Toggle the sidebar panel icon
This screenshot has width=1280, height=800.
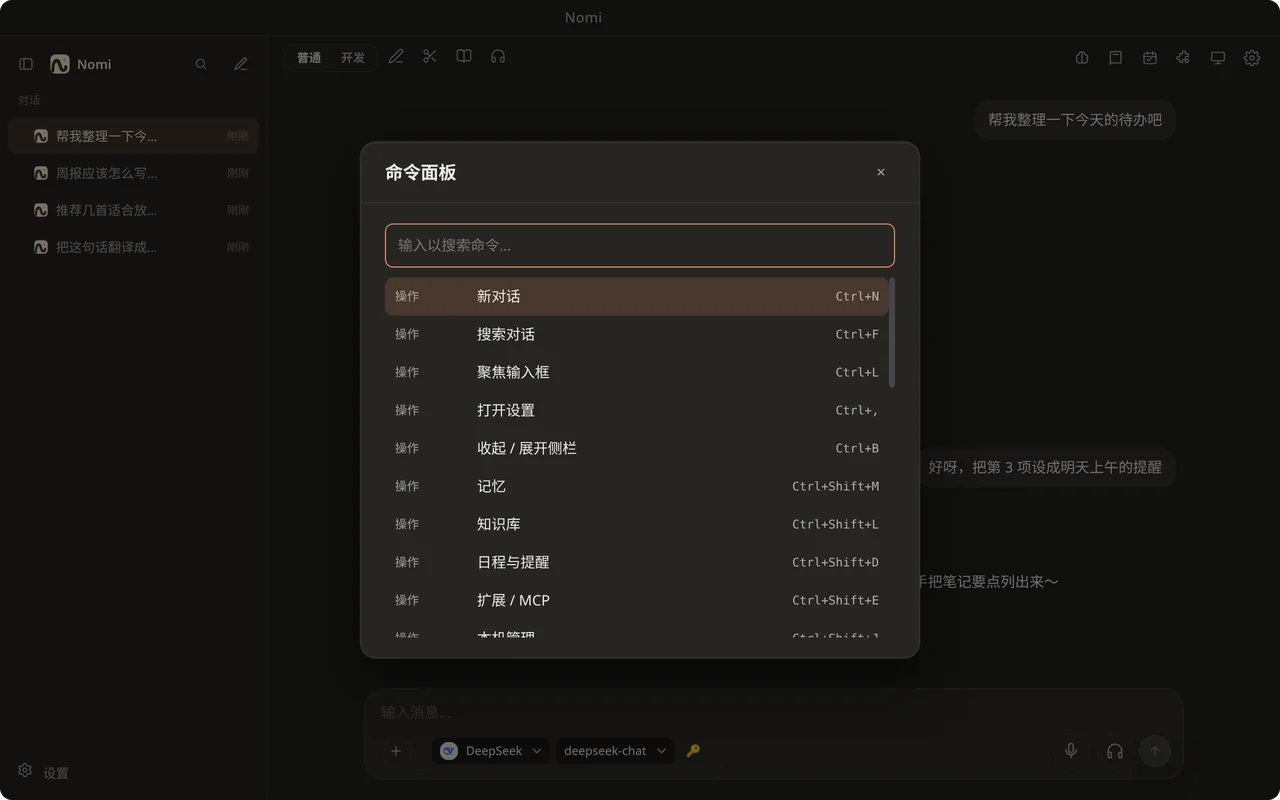26,64
